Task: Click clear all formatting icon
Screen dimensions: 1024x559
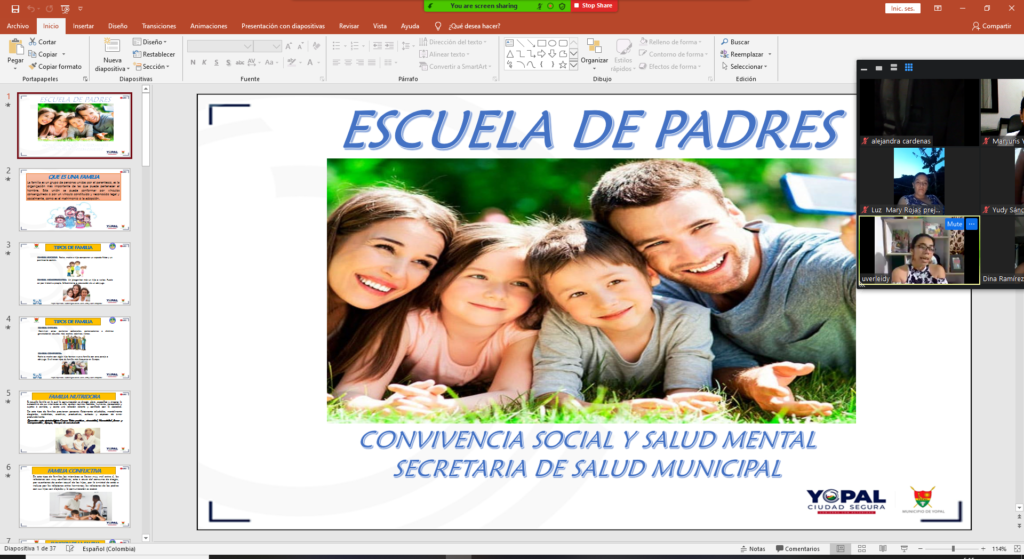Action: coord(316,46)
